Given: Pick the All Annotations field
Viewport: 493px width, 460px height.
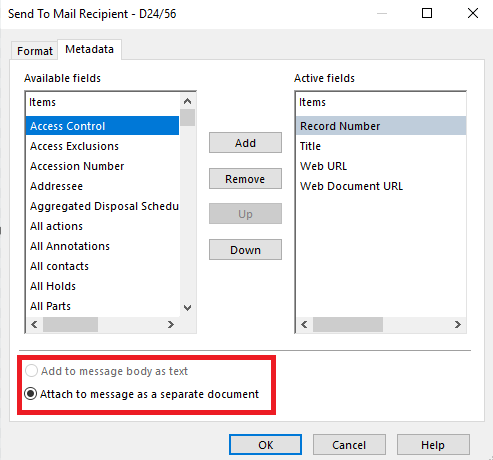Looking at the screenshot, I should click(x=102, y=246).
